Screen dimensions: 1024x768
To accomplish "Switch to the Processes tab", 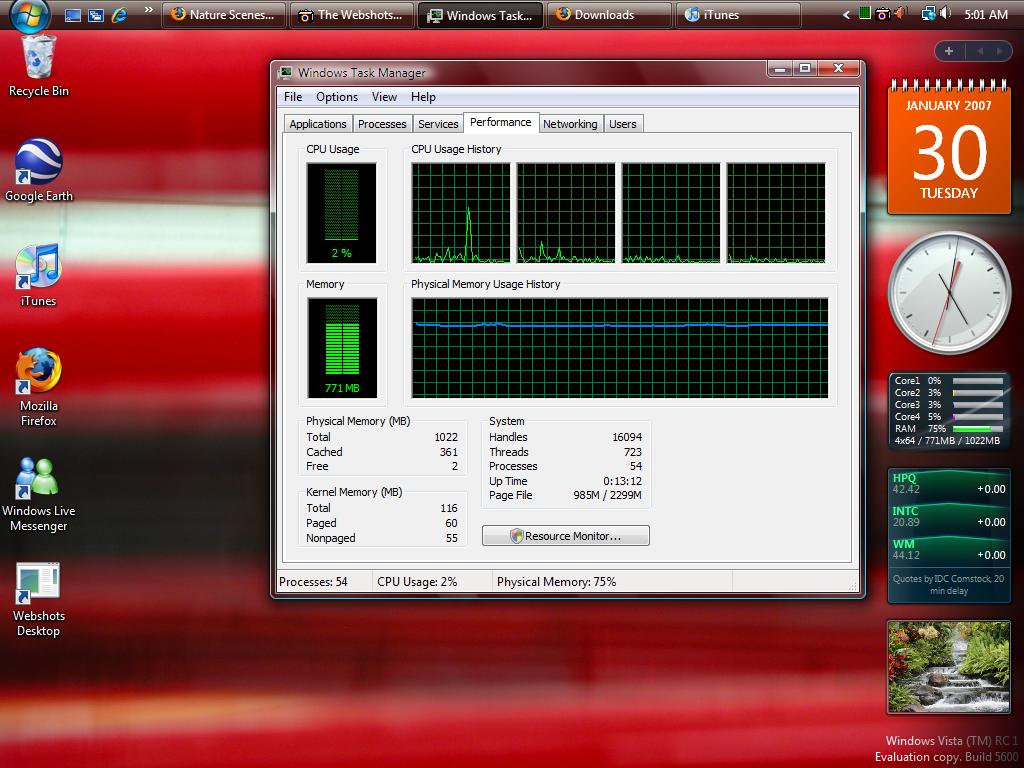I will coord(382,124).
